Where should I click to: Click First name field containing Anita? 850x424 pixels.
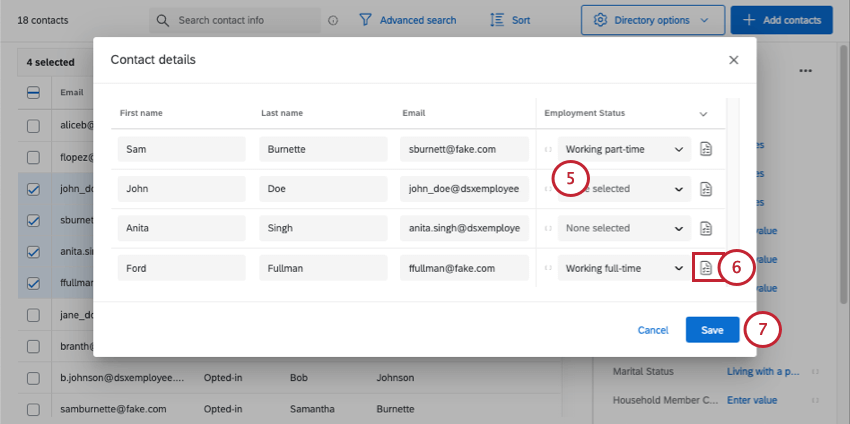pyautogui.click(x=182, y=228)
